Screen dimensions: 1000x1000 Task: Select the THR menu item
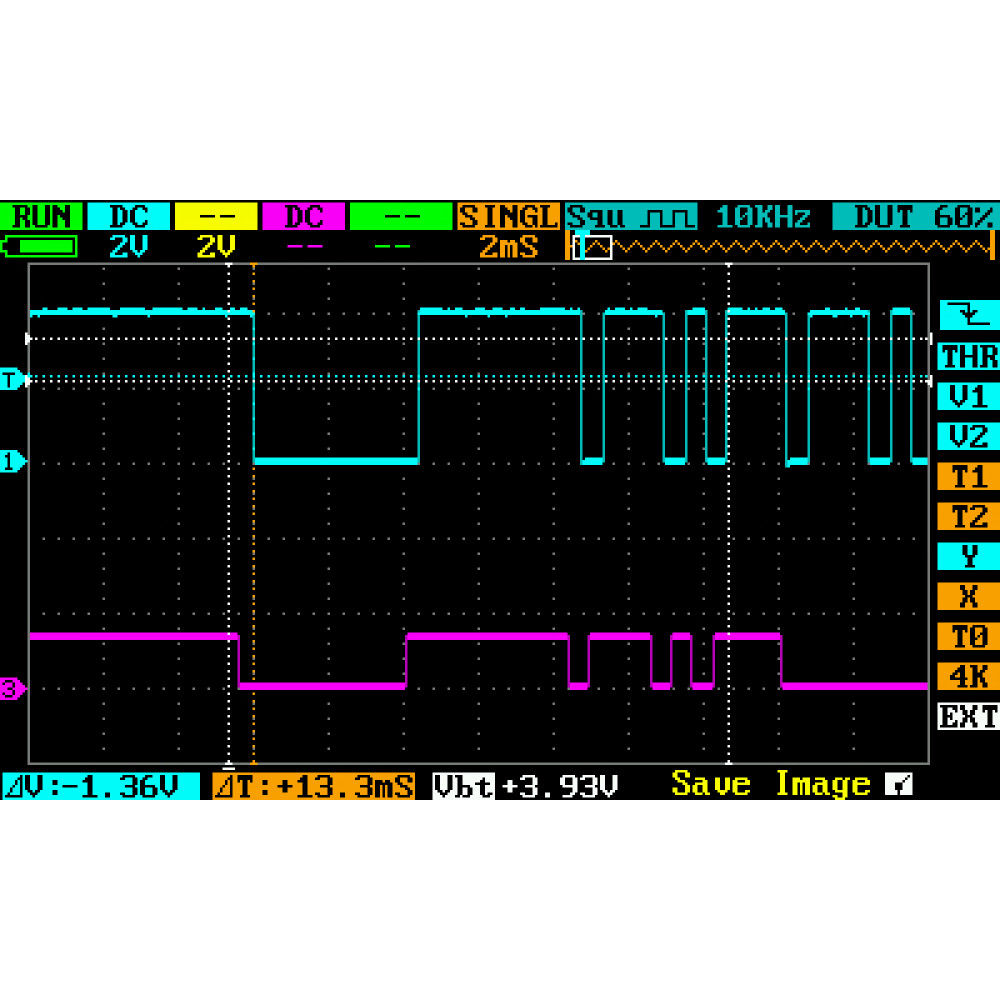968,357
